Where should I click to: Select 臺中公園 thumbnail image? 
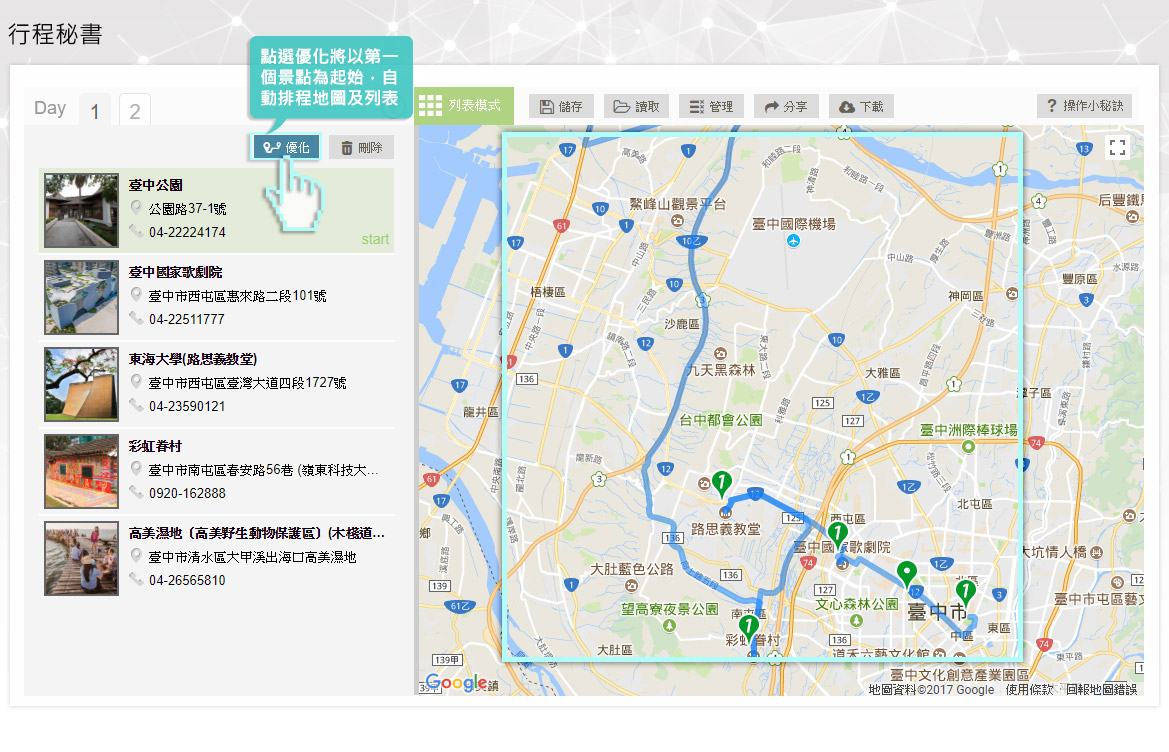(81, 211)
